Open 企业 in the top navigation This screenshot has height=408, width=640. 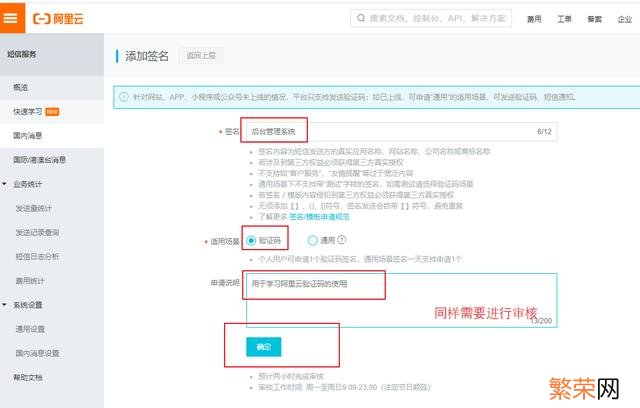tap(625, 19)
